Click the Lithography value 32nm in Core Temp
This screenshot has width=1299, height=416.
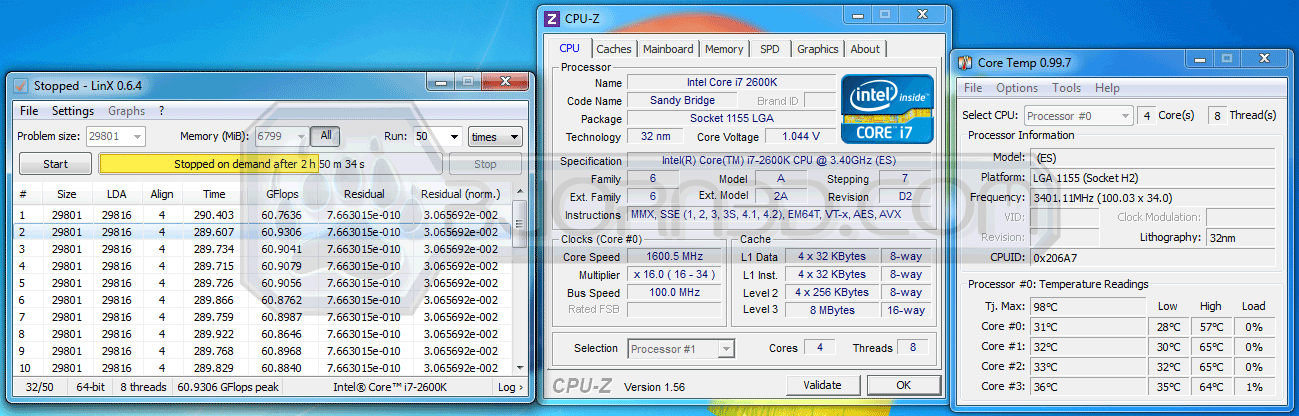pos(1239,238)
